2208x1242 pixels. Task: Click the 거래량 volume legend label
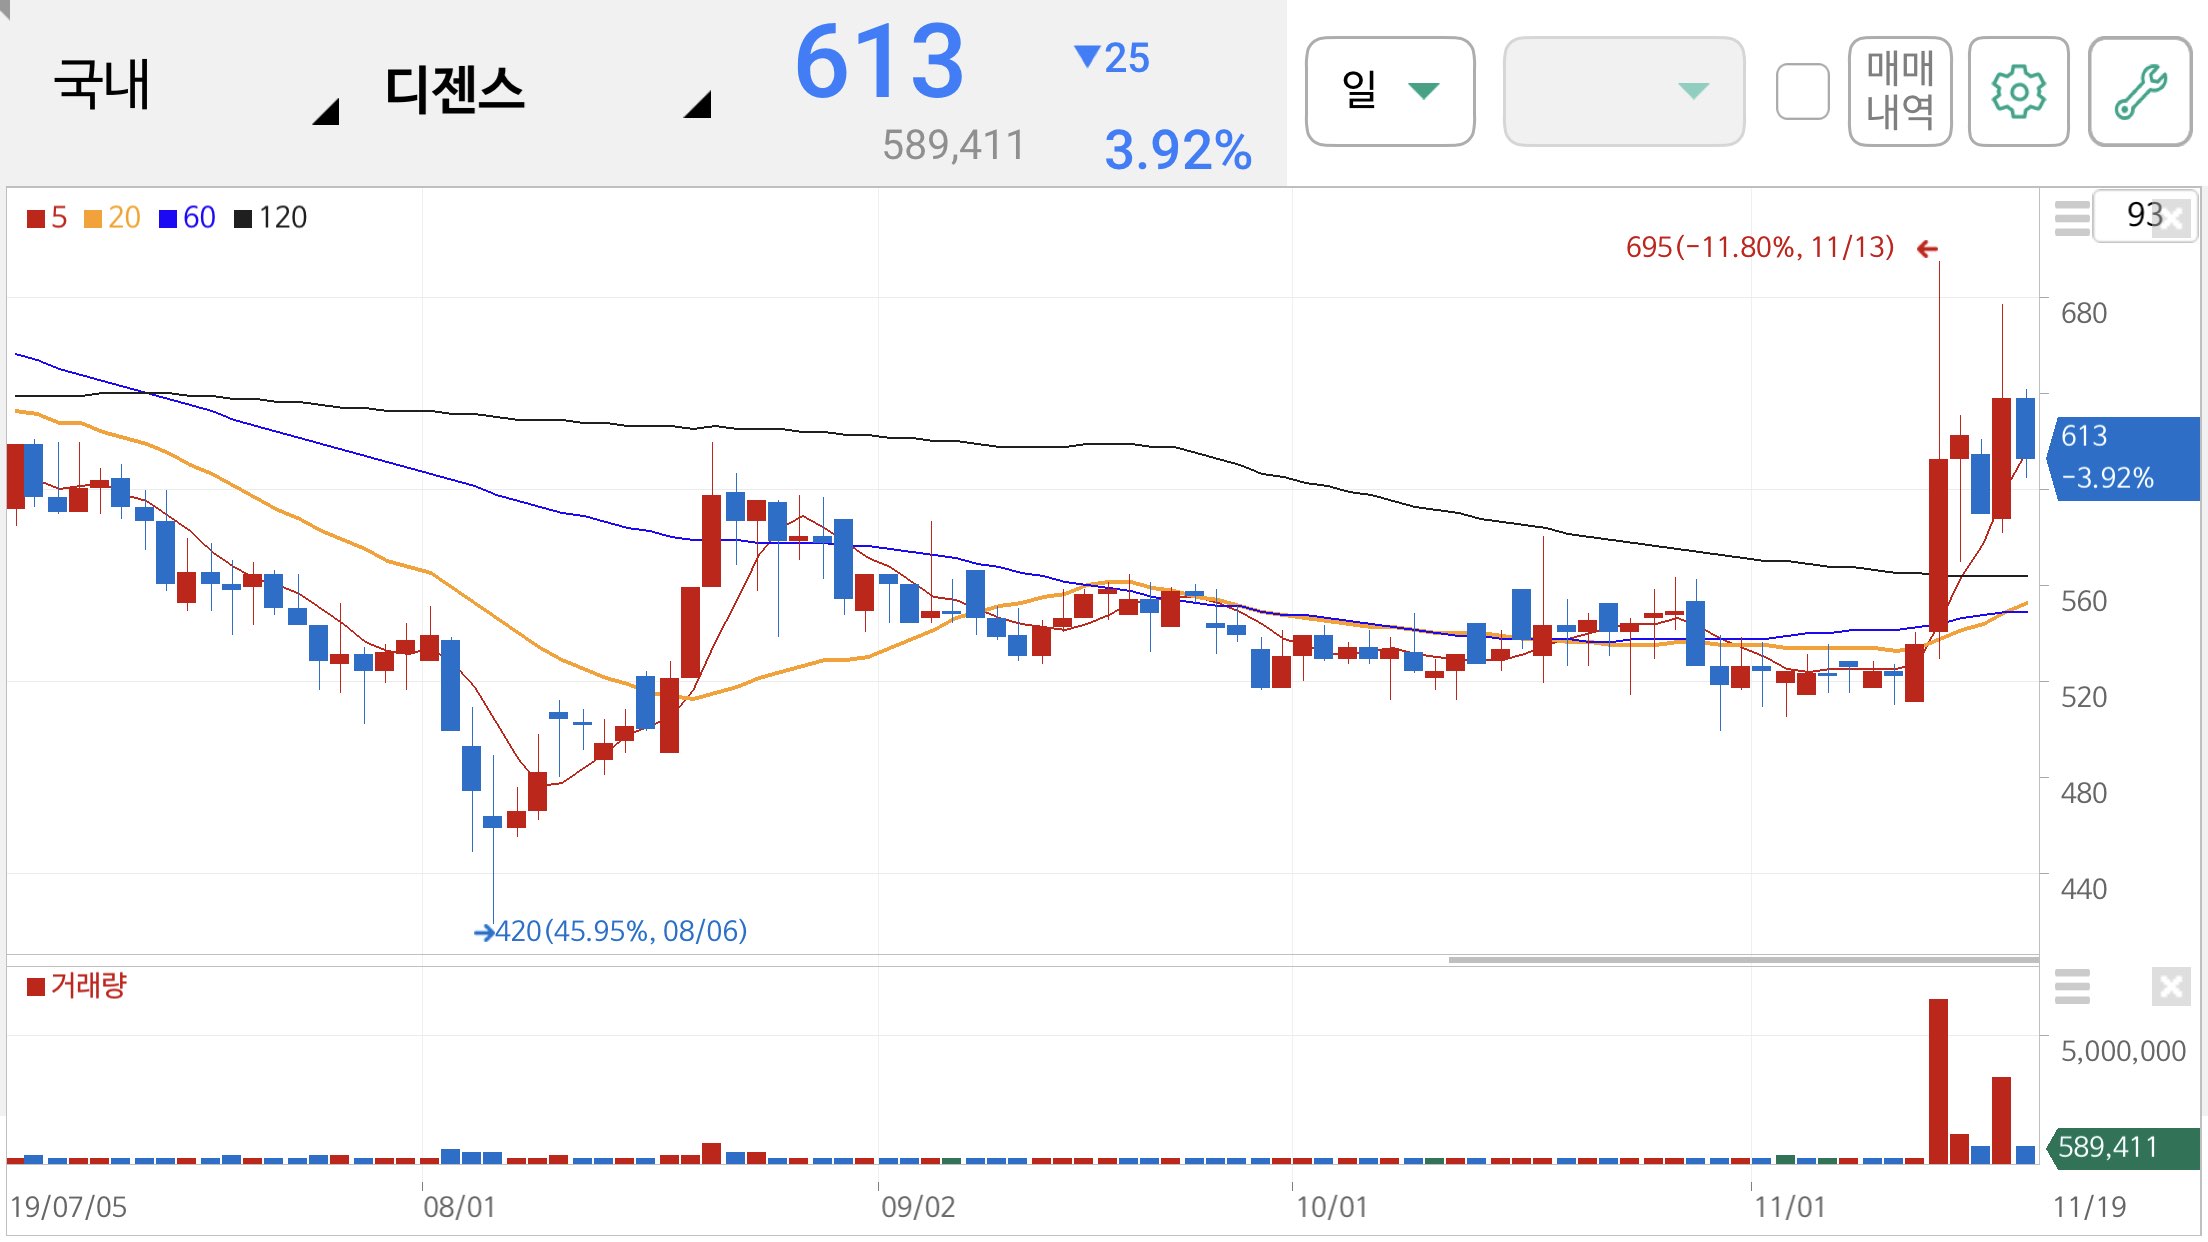pos(88,986)
